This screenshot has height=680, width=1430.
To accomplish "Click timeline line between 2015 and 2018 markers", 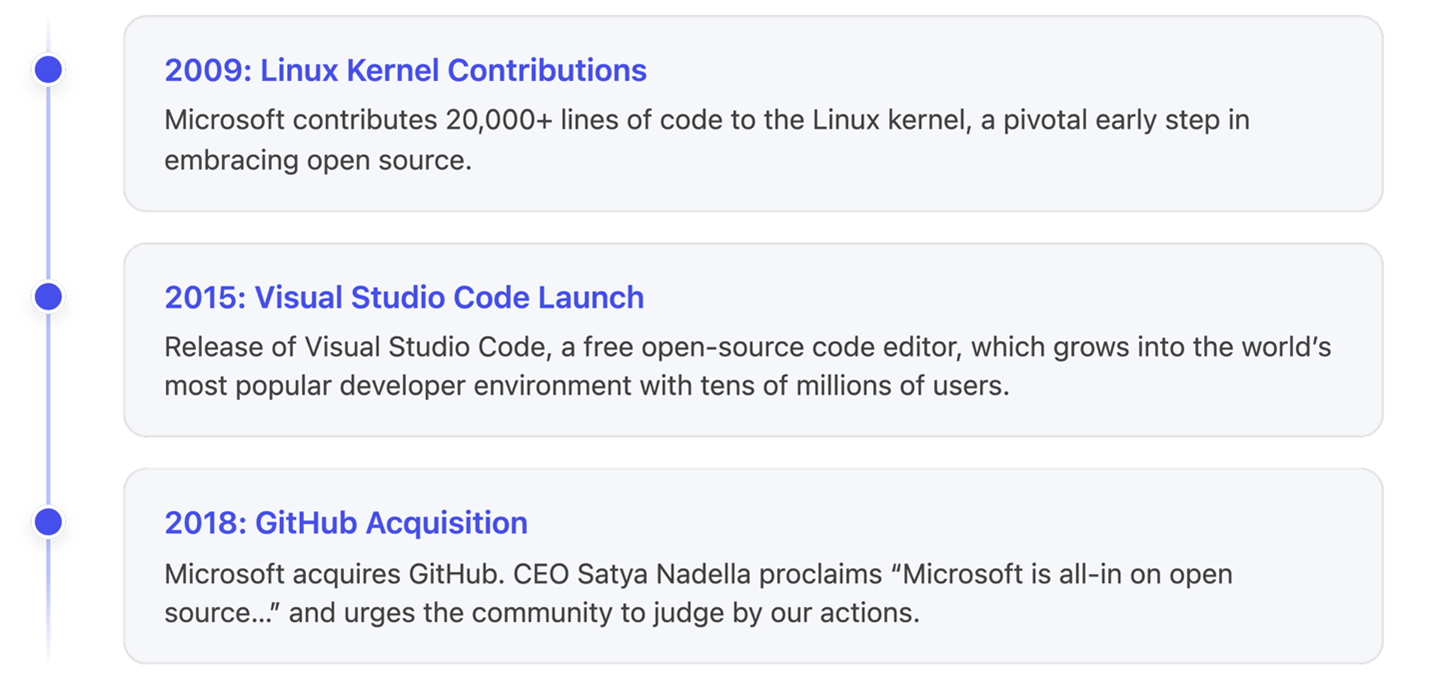I will pos(48,409).
